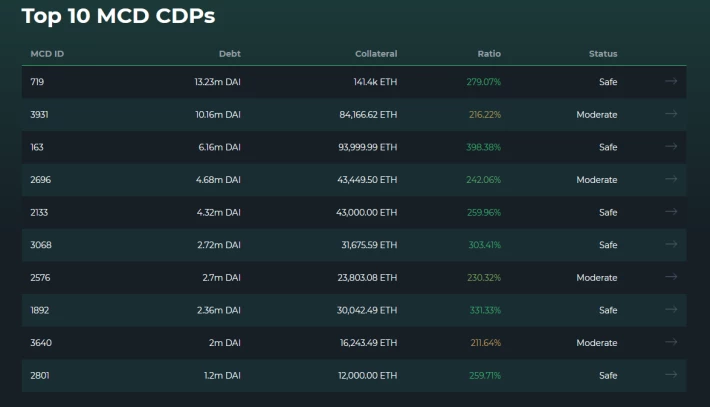Image resolution: width=710 pixels, height=407 pixels.
Task: Click the 242.06% ratio value
Action: click(x=484, y=180)
